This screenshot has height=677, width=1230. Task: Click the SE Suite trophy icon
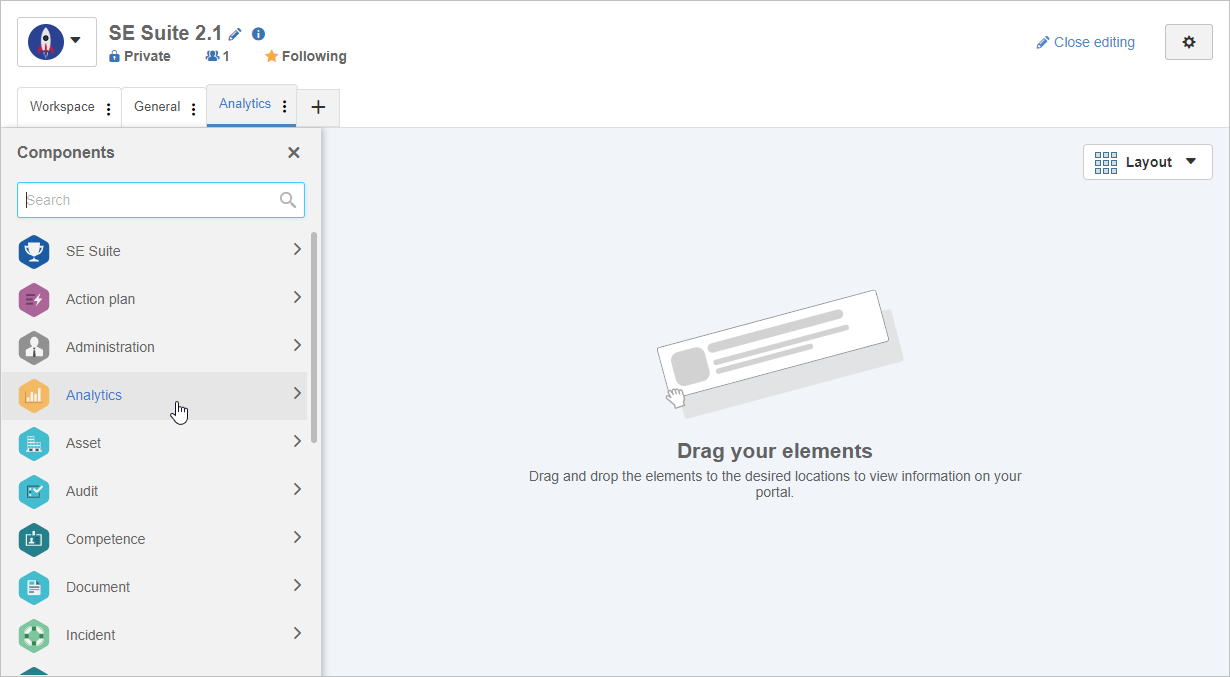click(34, 251)
